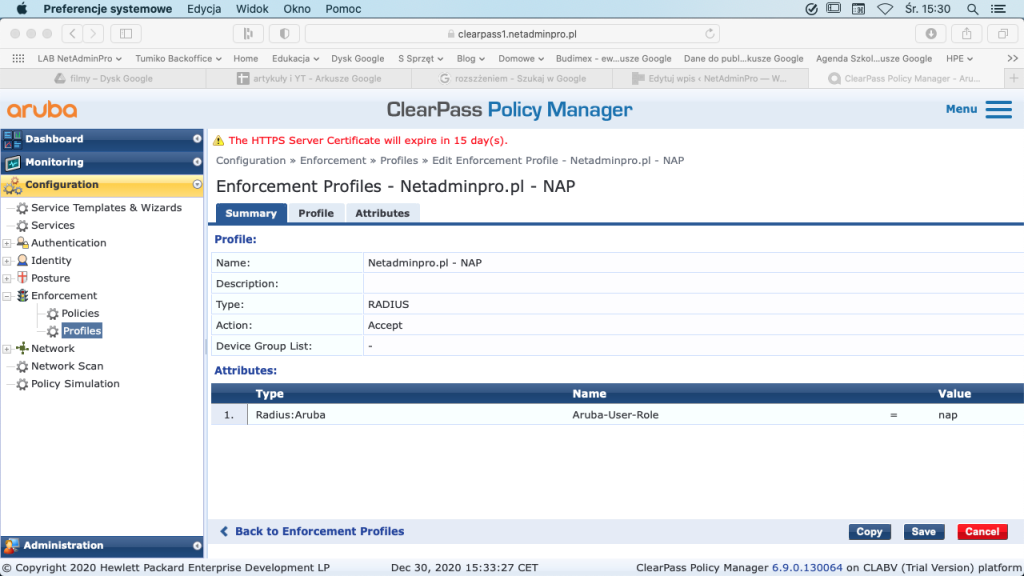Open the Apple menu
1024x576 pixels.
[22, 8]
